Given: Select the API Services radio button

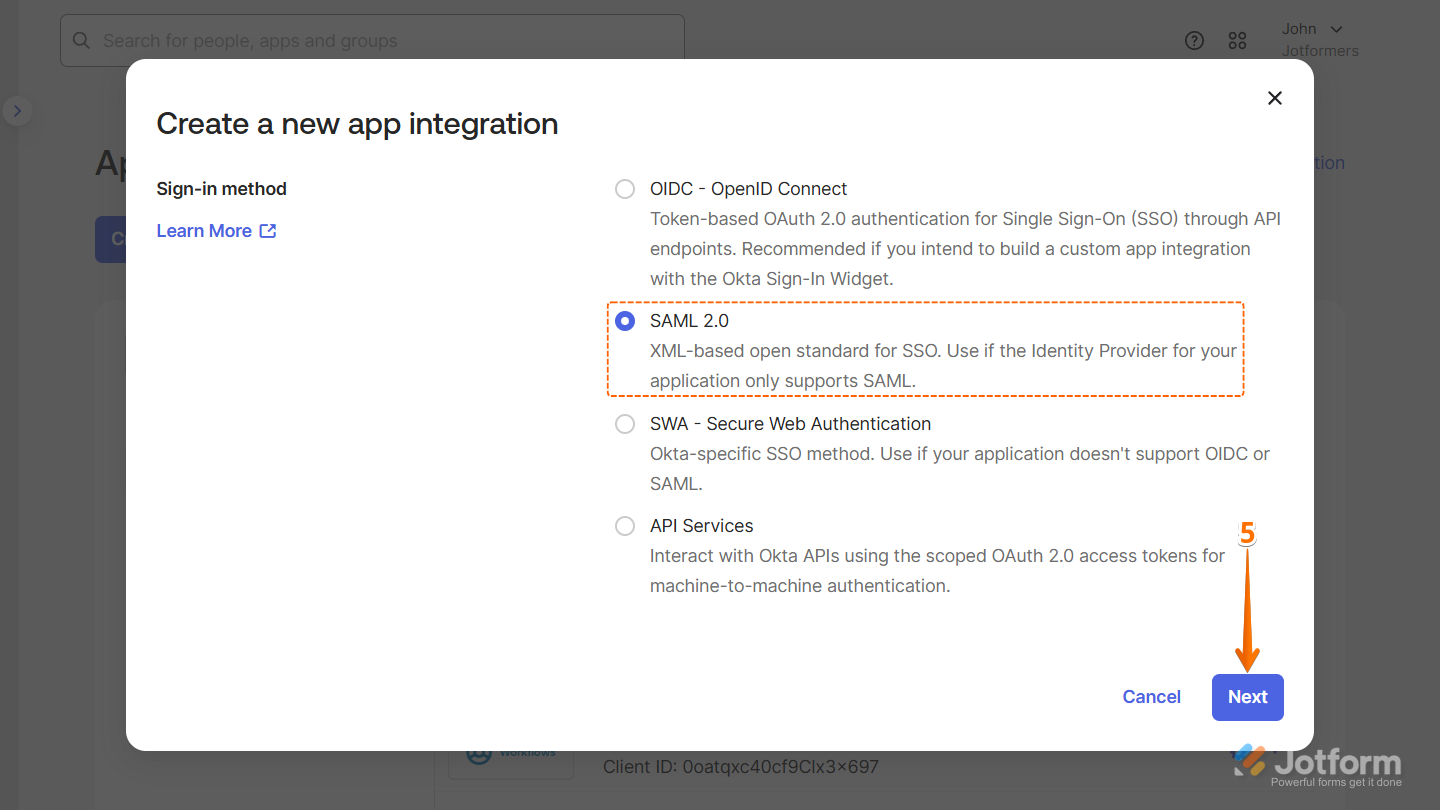Looking at the screenshot, I should click(x=625, y=526).
